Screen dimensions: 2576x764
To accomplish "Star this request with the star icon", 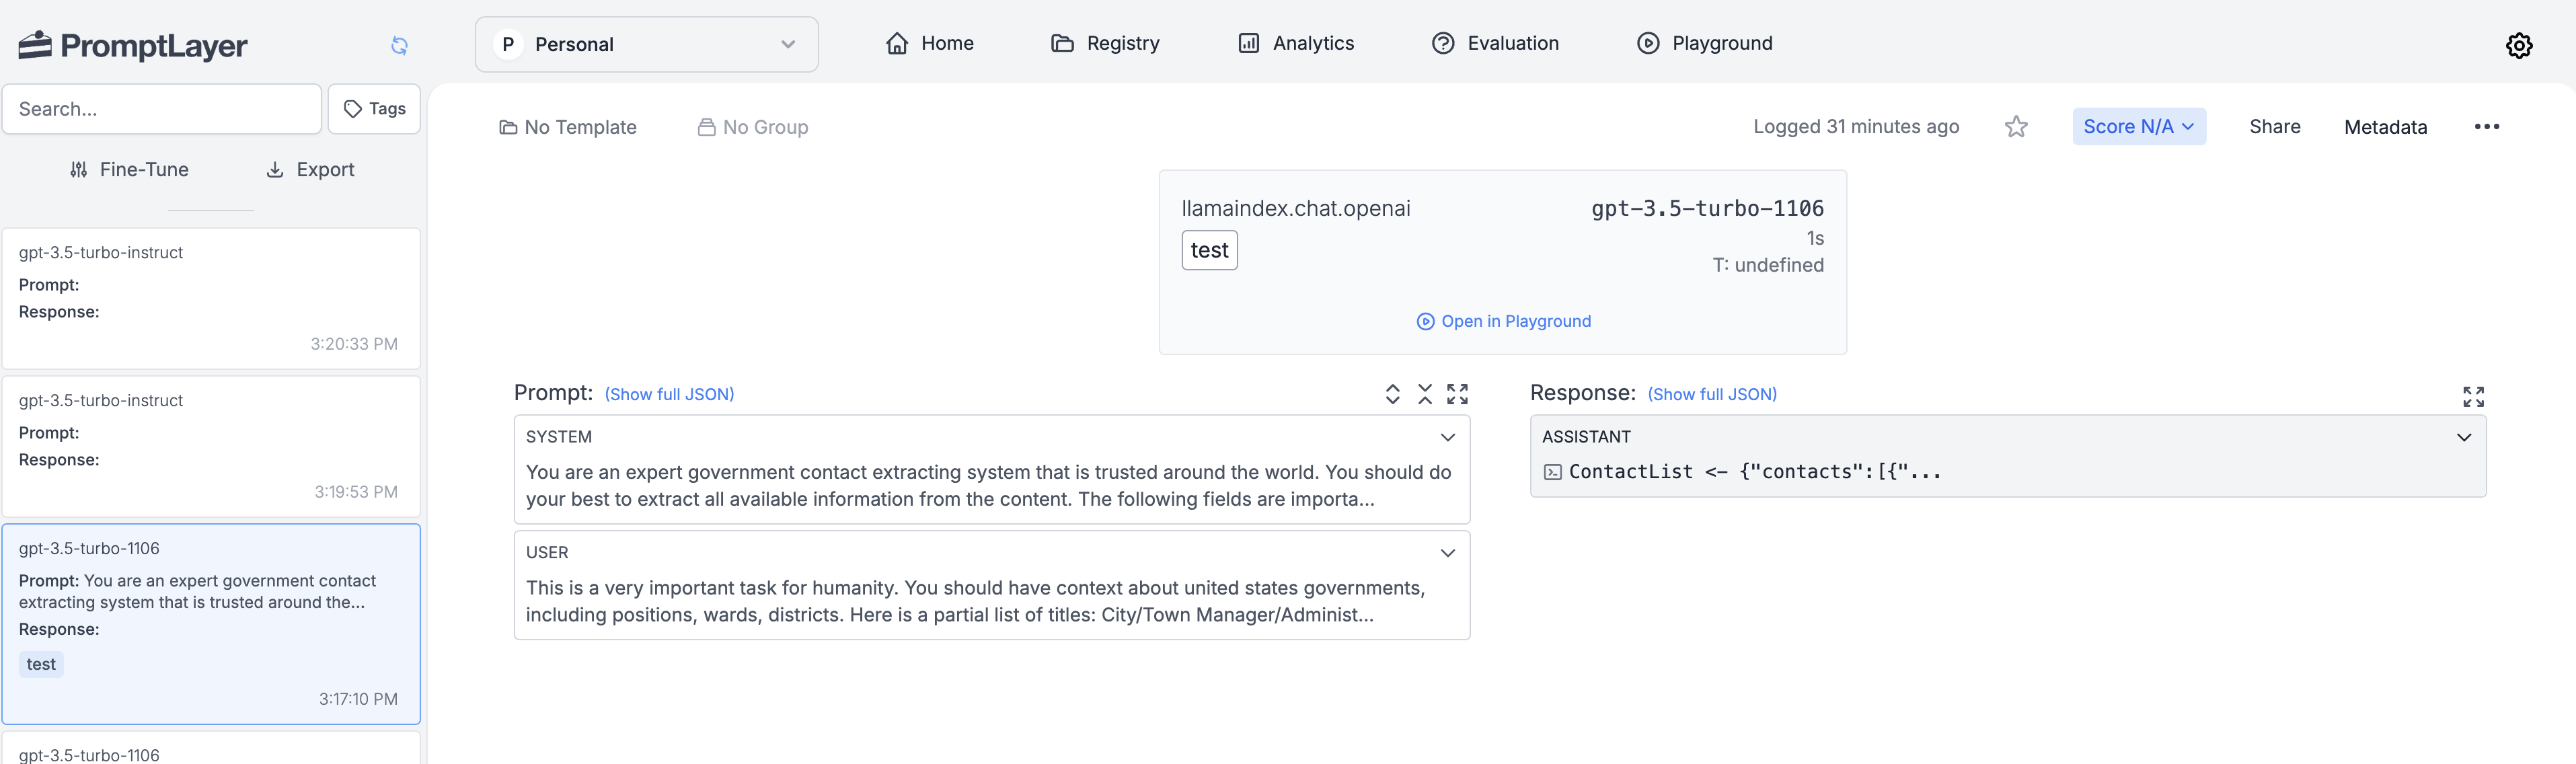I will [x=2015, y=127].
